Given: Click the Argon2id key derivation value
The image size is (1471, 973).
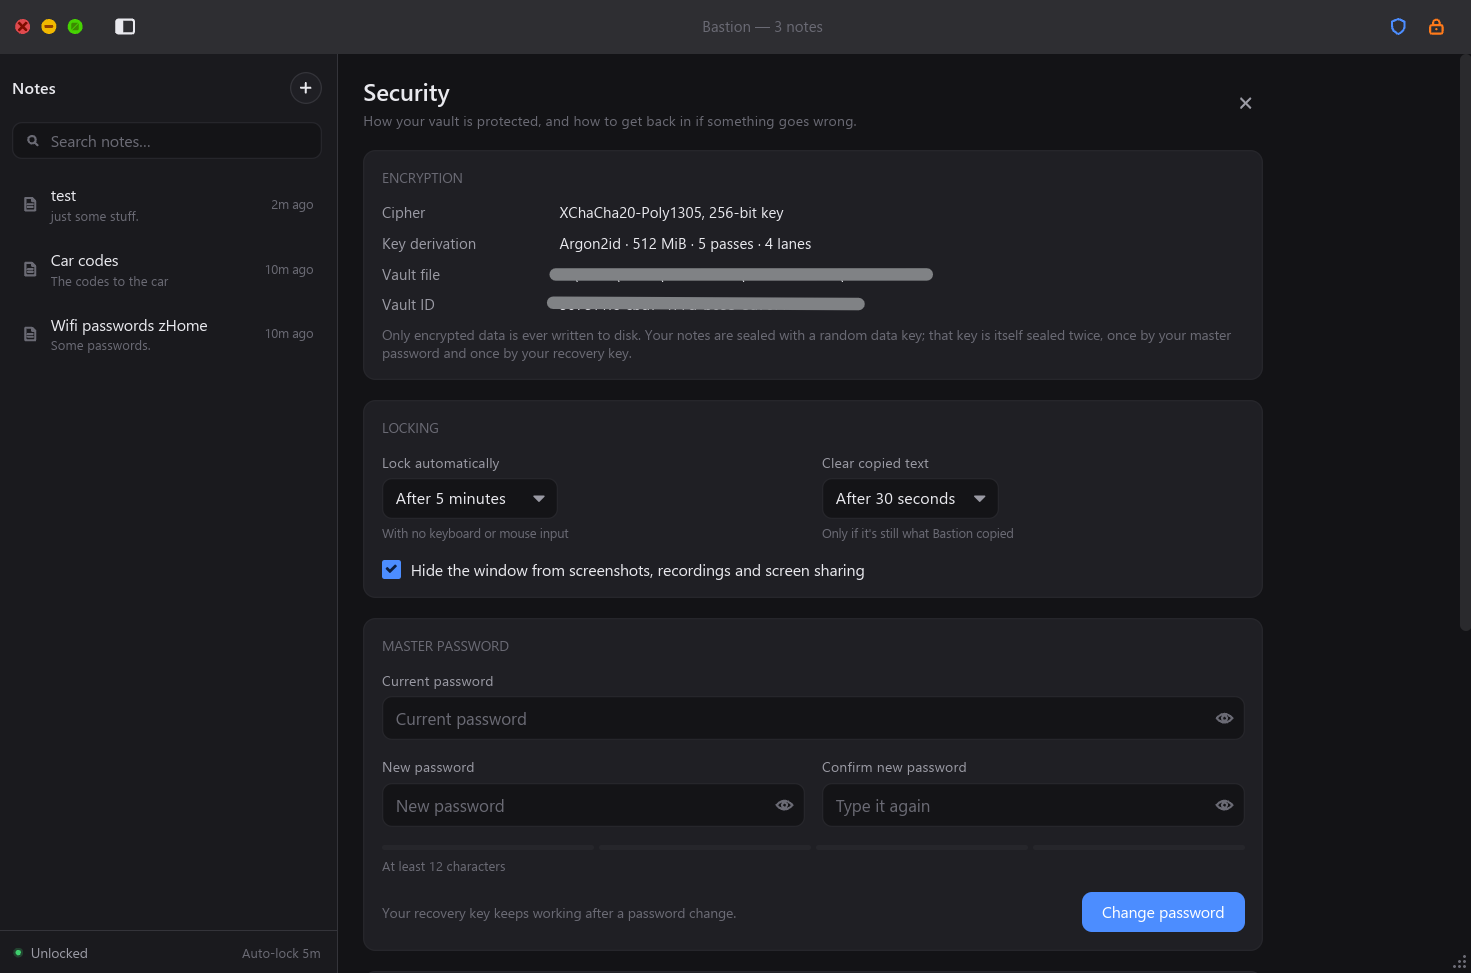Looking at the screenshot, I should (x=685, y=244).
